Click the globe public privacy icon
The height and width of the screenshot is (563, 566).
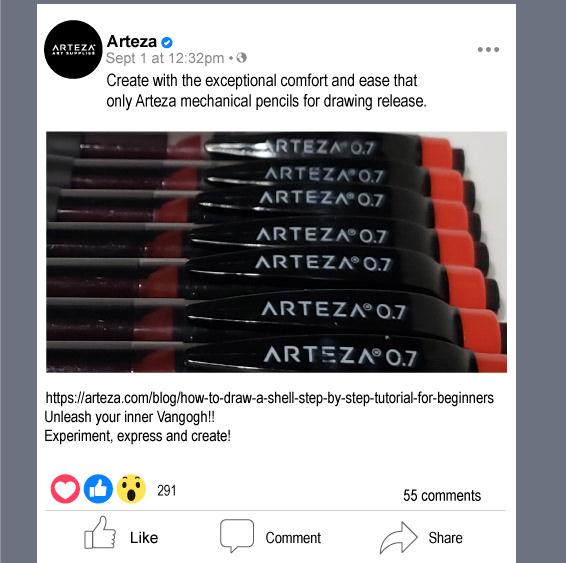pyautogui.click(x=241, y=58)
